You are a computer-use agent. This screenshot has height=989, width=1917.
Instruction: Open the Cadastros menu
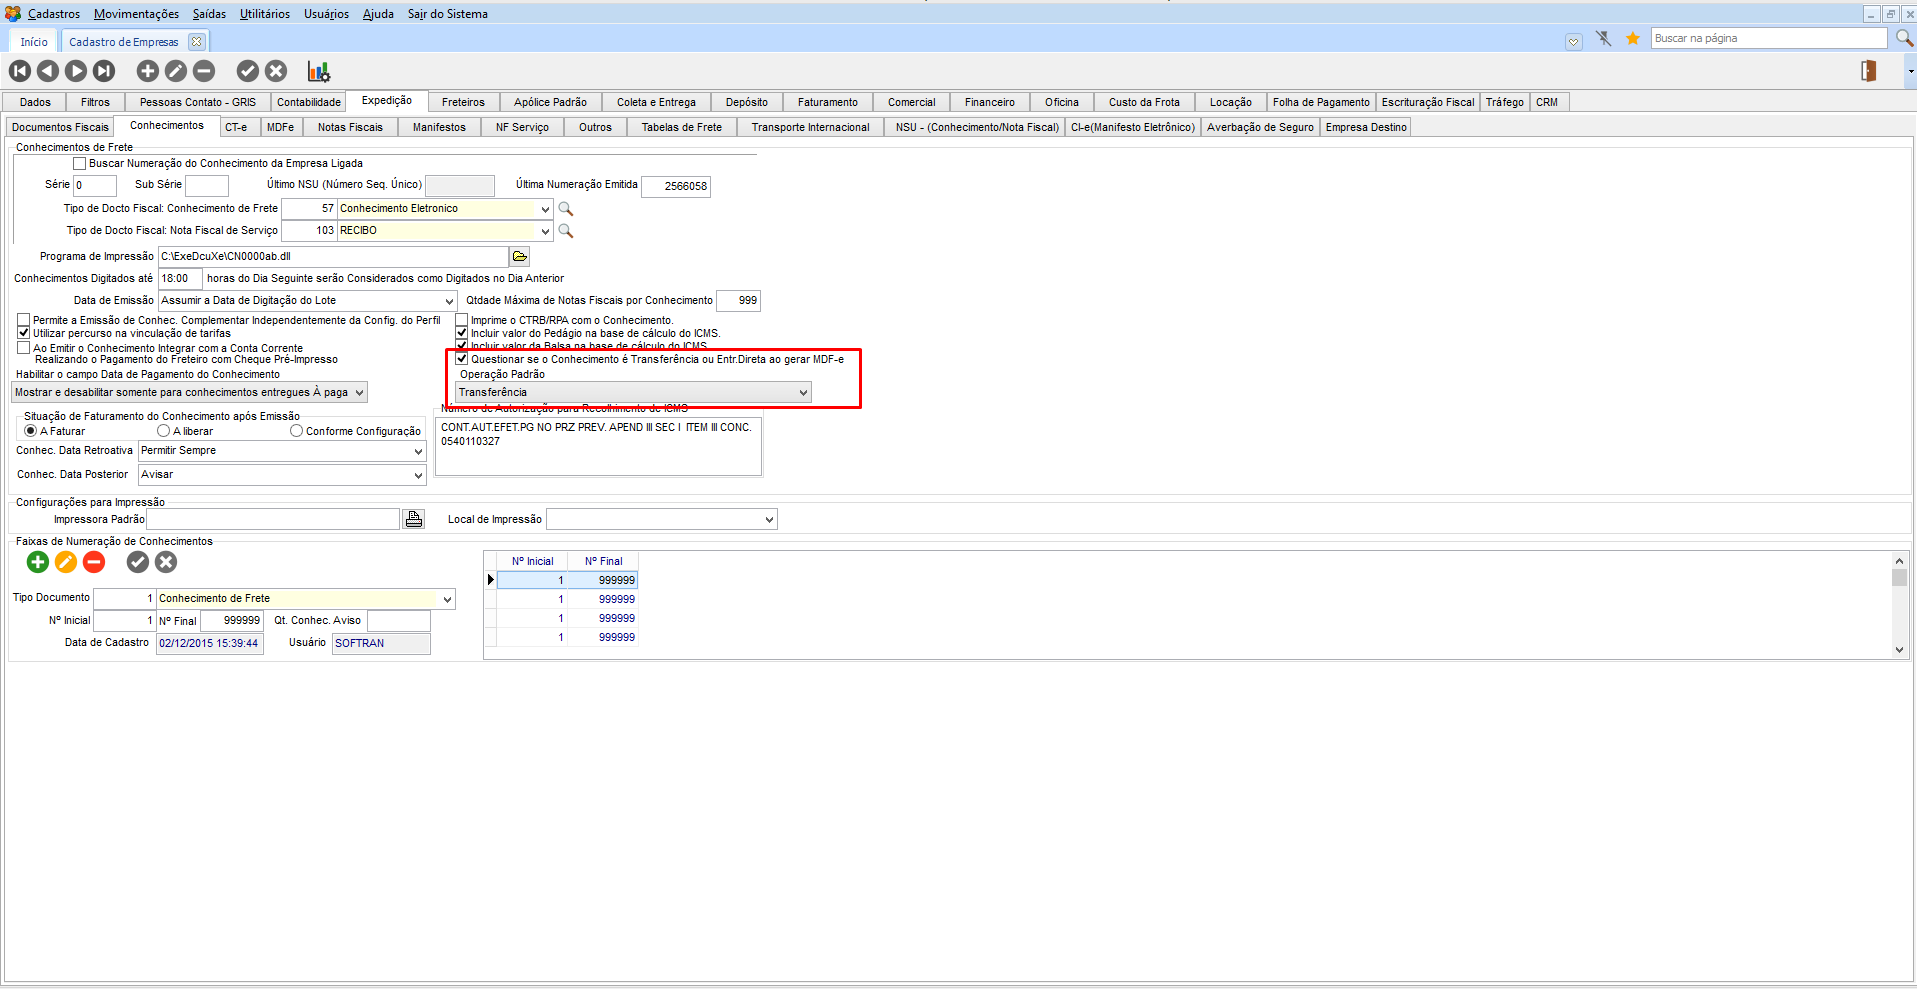click(x=54, y=14)
